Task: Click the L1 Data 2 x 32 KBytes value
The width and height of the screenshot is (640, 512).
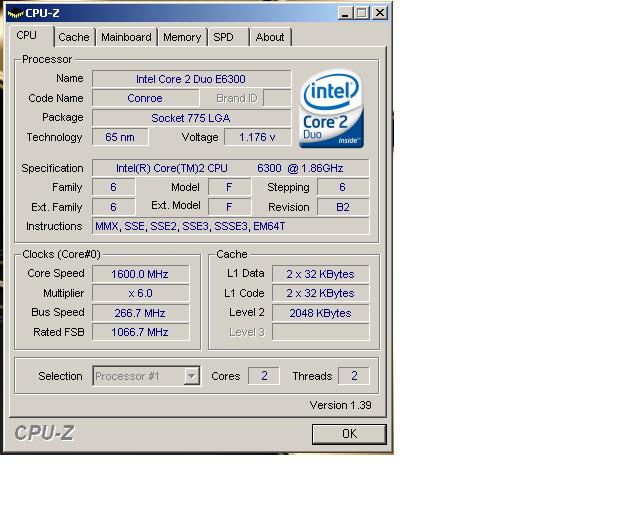Action: [x=320, y=274]
